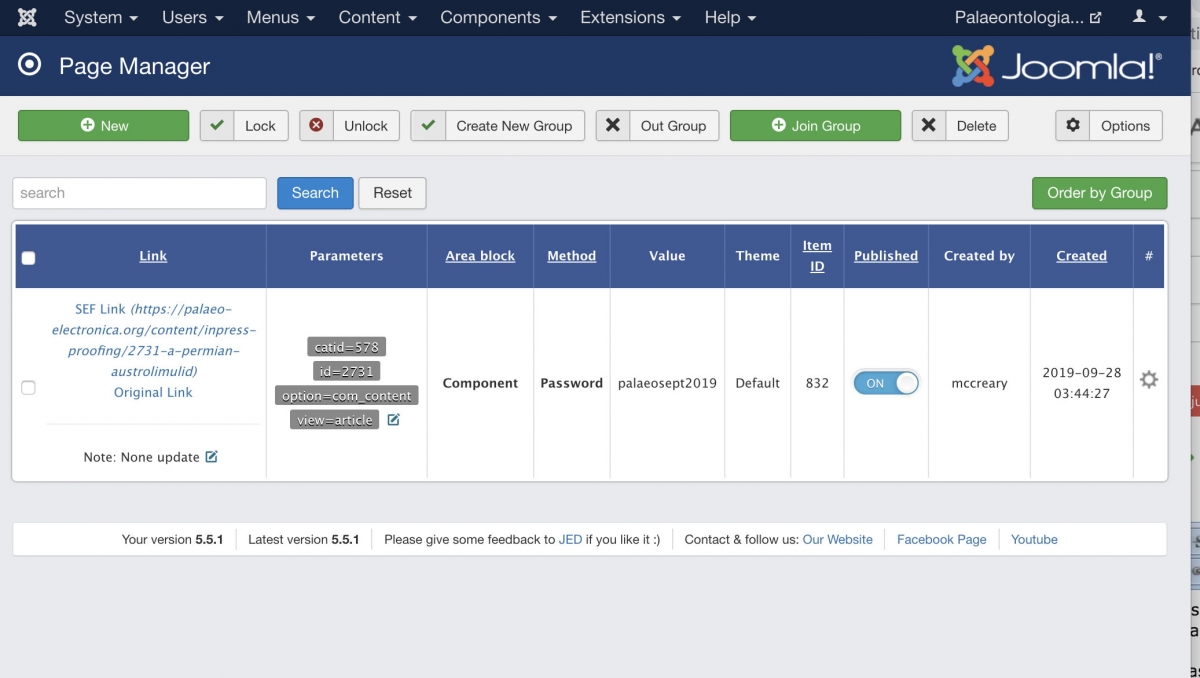Image resolution: width=1200 pixels, height=678 pixels.
Task: Click the Joomla logo icon in menu bar
Action: pos(28,18)
